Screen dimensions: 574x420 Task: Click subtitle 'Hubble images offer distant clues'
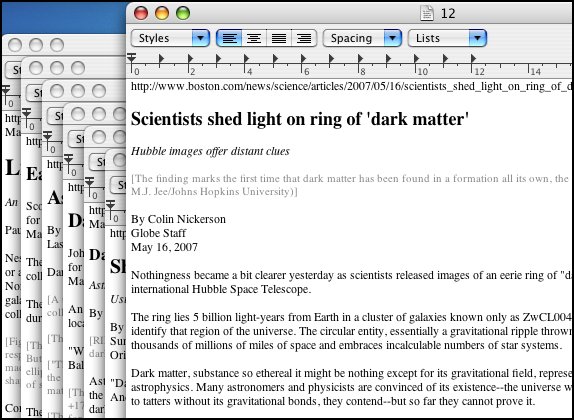(210, 151)
